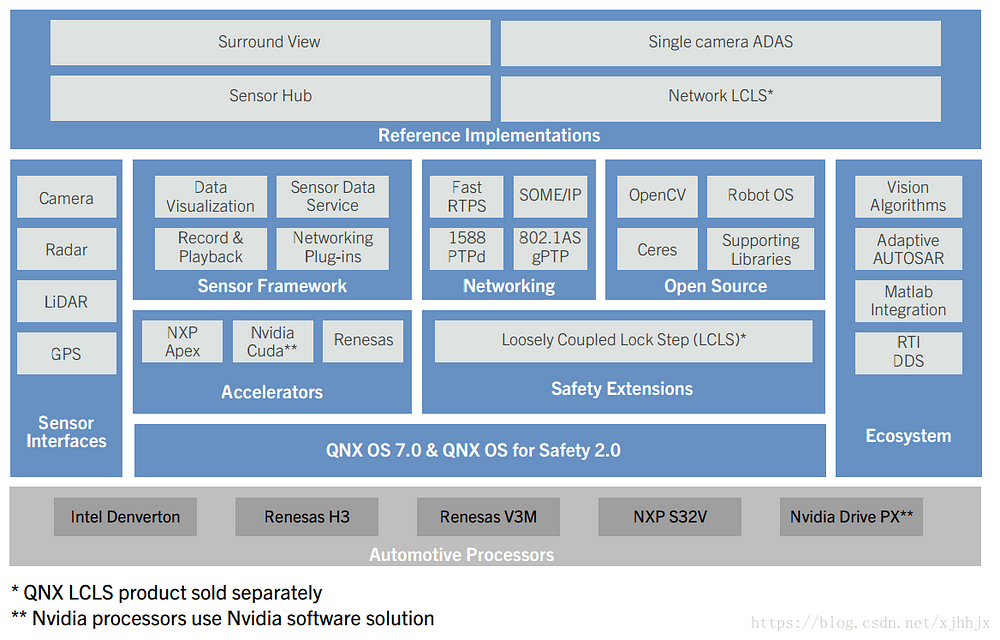Click the Radar box

pos(66,249)
